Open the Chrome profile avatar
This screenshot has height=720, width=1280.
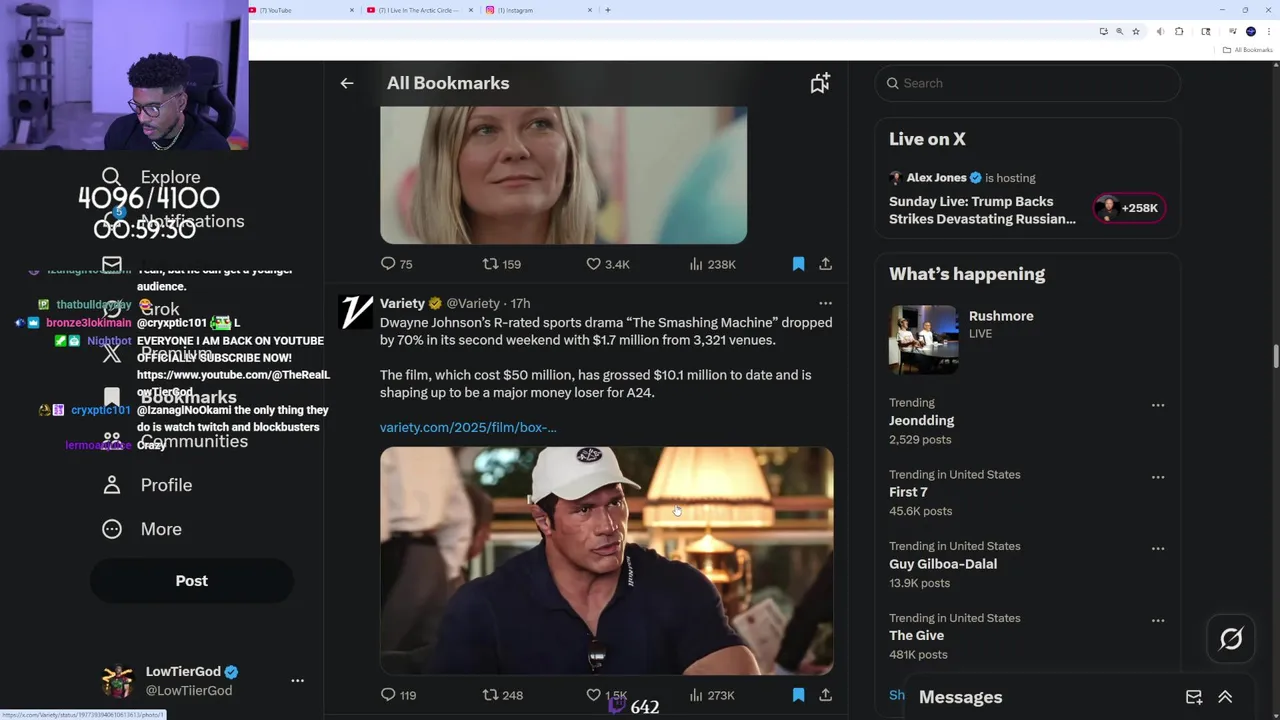click(x=1251, y=31)
